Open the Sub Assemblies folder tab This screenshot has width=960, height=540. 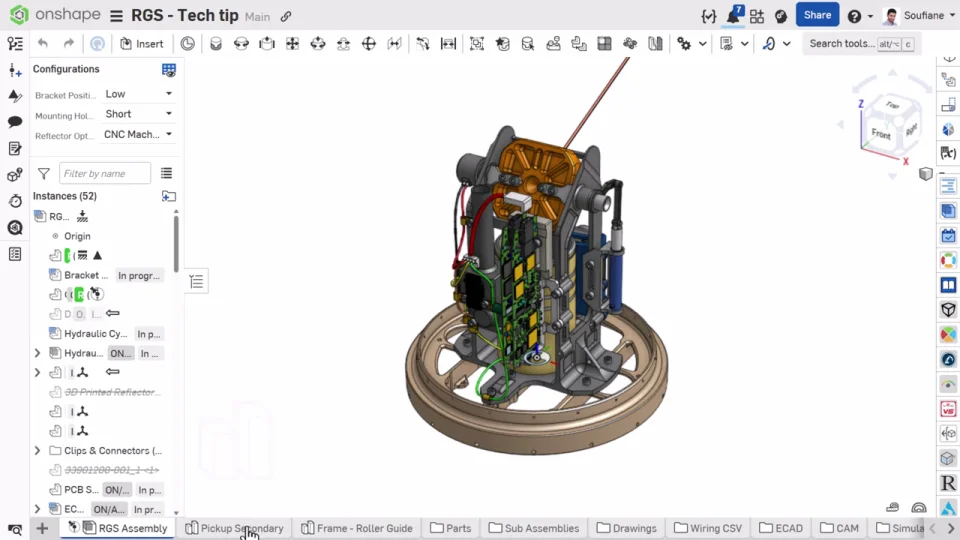coord(534,528)
